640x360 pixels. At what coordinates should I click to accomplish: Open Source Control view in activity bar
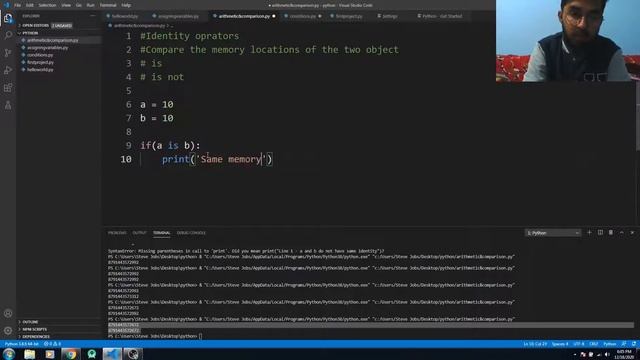[x=8, y=53]
